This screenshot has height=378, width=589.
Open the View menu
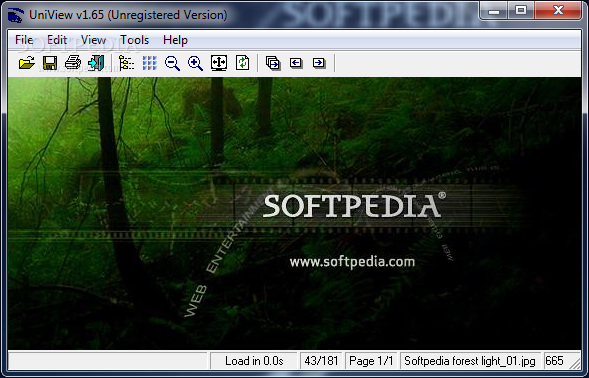93,40
